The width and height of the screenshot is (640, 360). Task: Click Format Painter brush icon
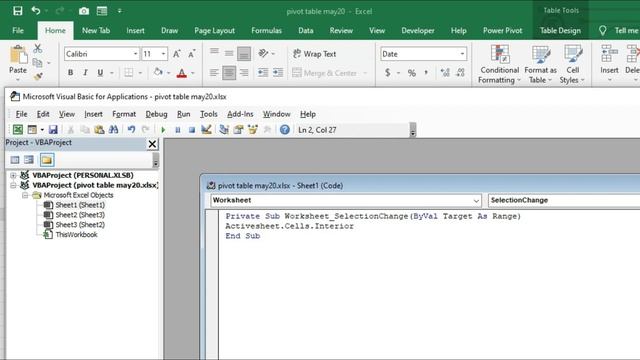[x=38, y=76]
